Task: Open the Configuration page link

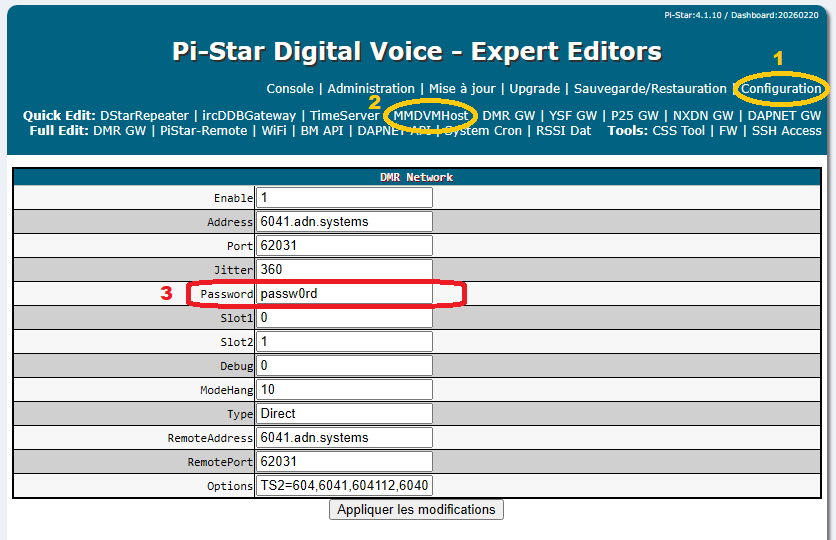Action: click(781, 89)
